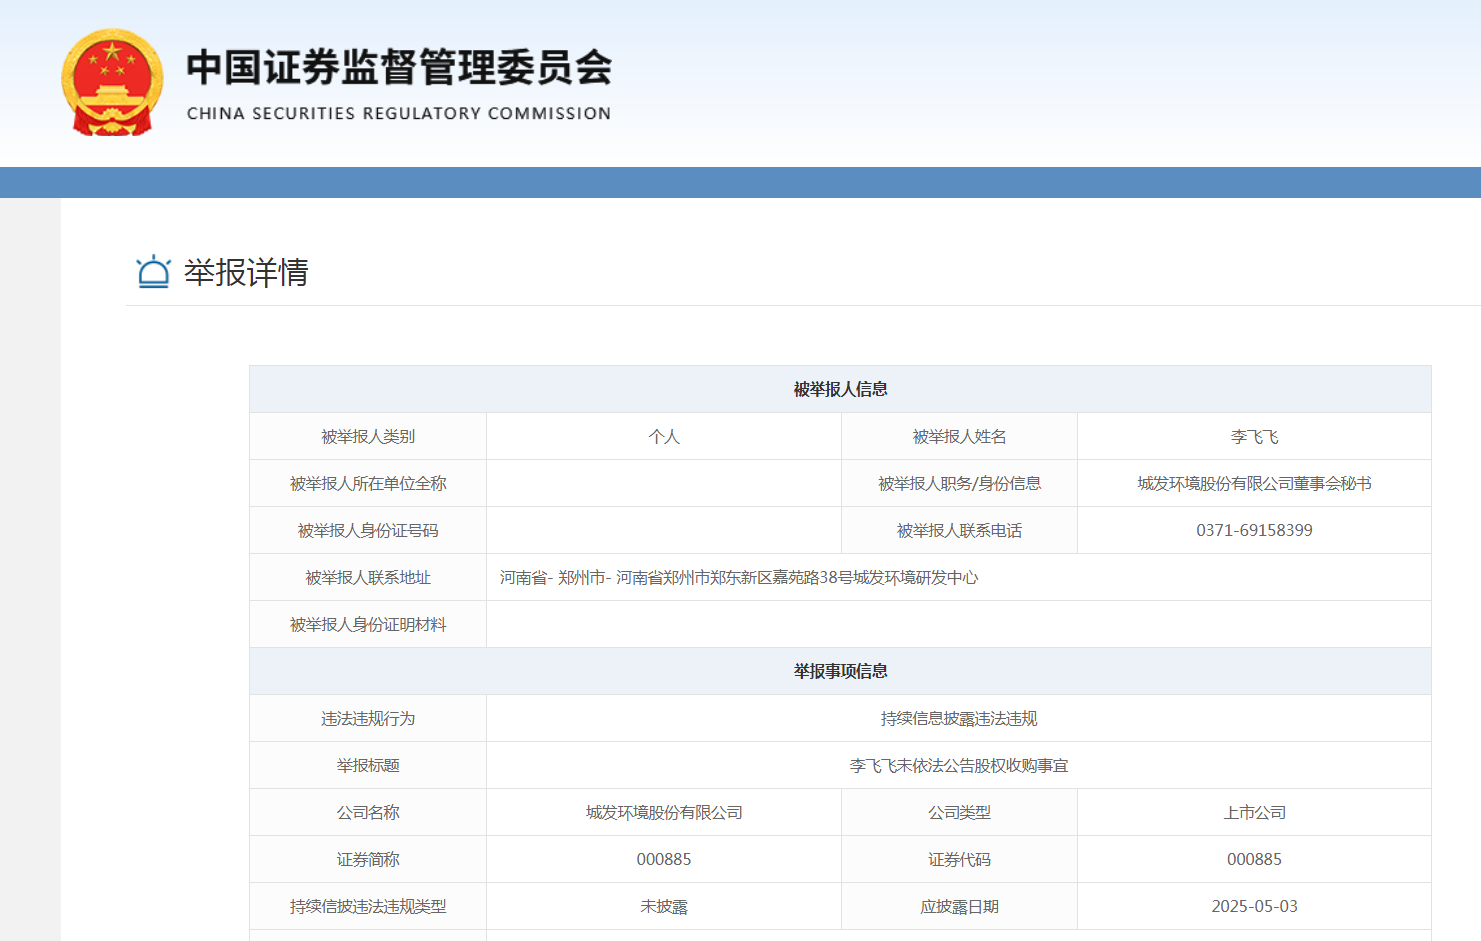Click the CSRC national emblem logo
Image resolution: width=1481 pixels, height=941 pixels.
tap(112, 82)
